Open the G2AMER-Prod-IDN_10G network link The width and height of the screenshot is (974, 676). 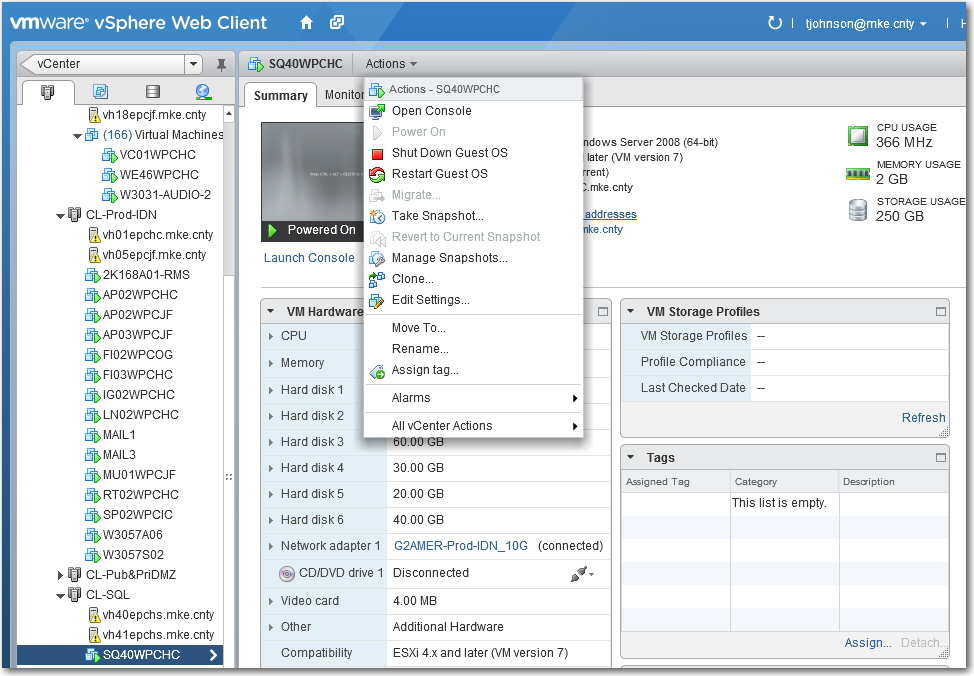tap(460, 546)
